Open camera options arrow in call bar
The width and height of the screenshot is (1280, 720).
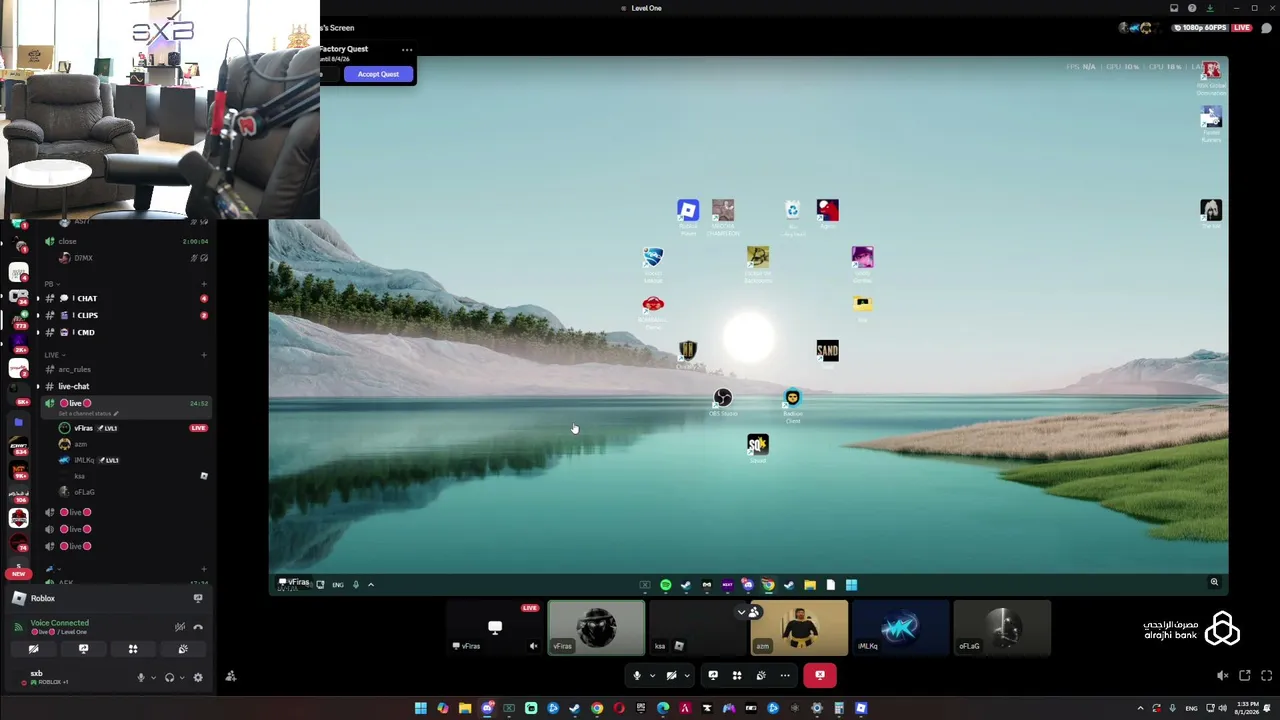(x=686, y=675)
